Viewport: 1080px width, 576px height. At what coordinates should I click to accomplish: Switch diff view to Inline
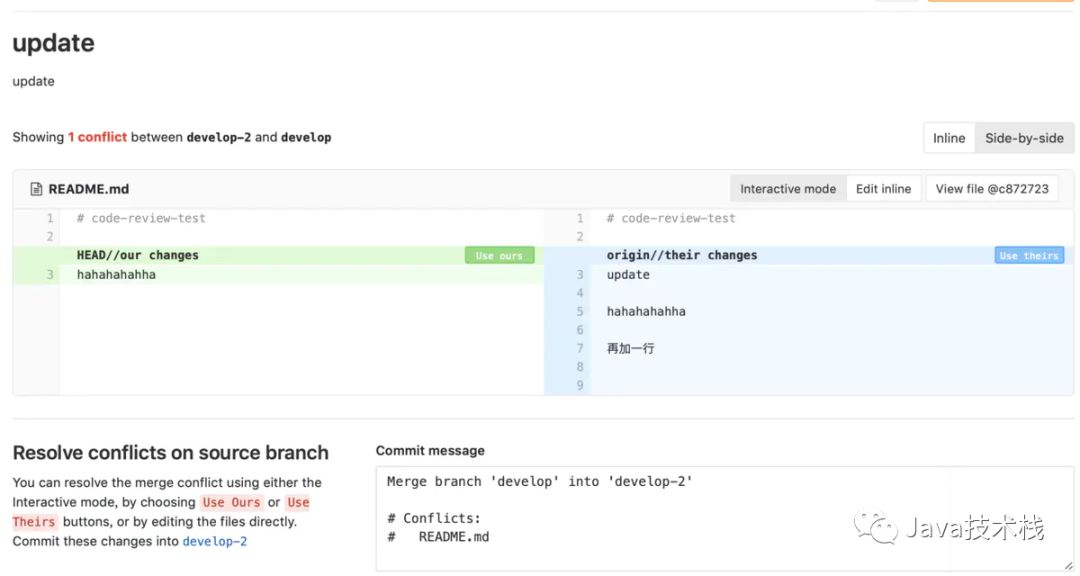(949, 138)
